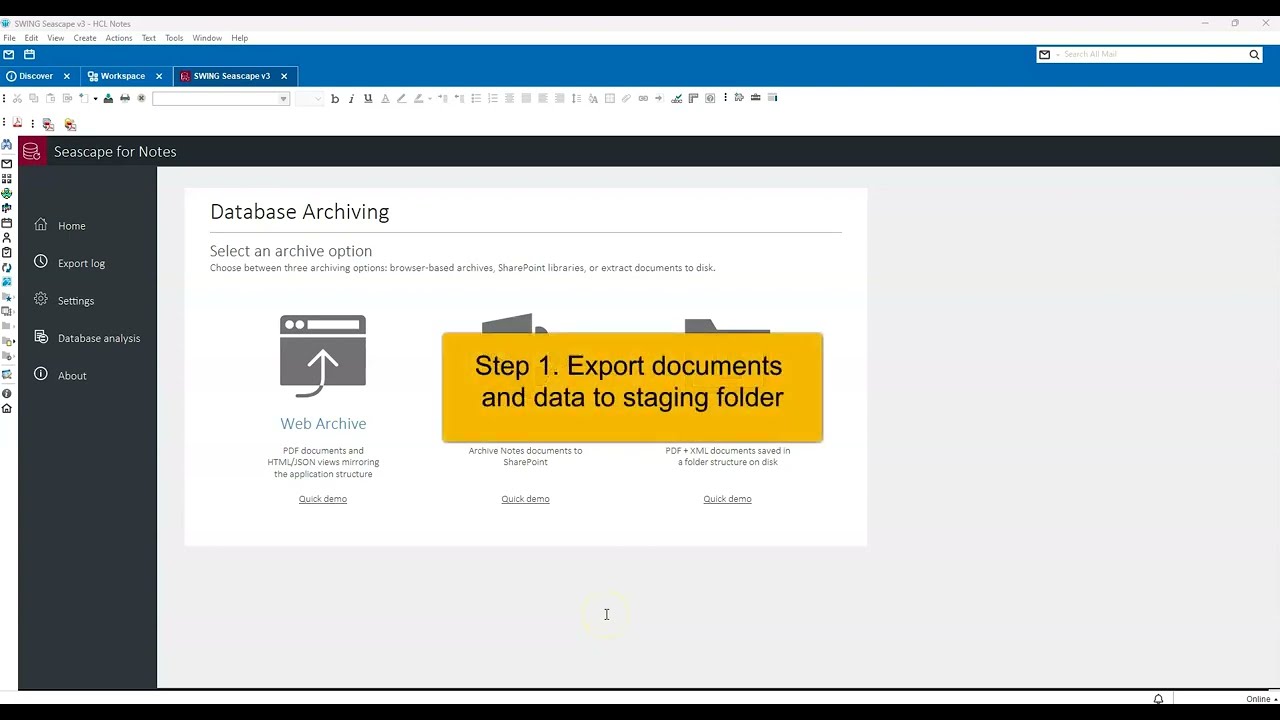This screenshot has width=1280, height=720.
Task: Open the Text menu
Action: (149, 38)
